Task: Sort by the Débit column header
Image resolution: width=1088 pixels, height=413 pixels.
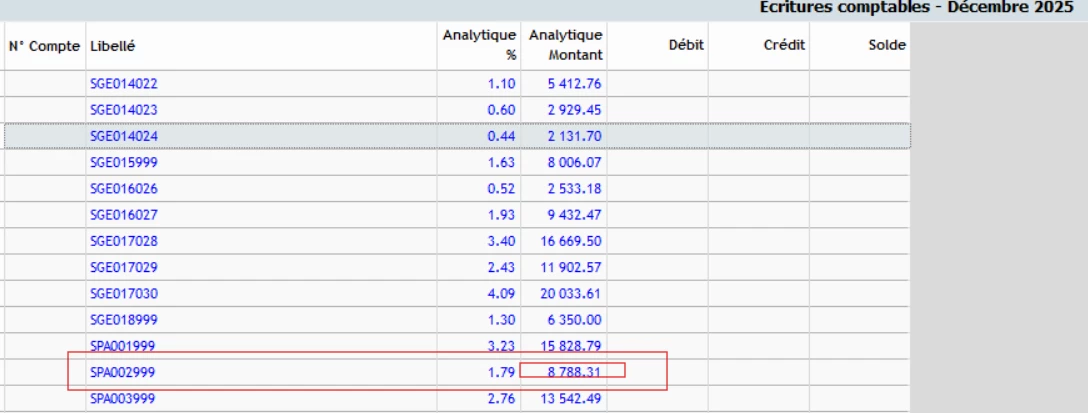Action: (x=686, y=45)
